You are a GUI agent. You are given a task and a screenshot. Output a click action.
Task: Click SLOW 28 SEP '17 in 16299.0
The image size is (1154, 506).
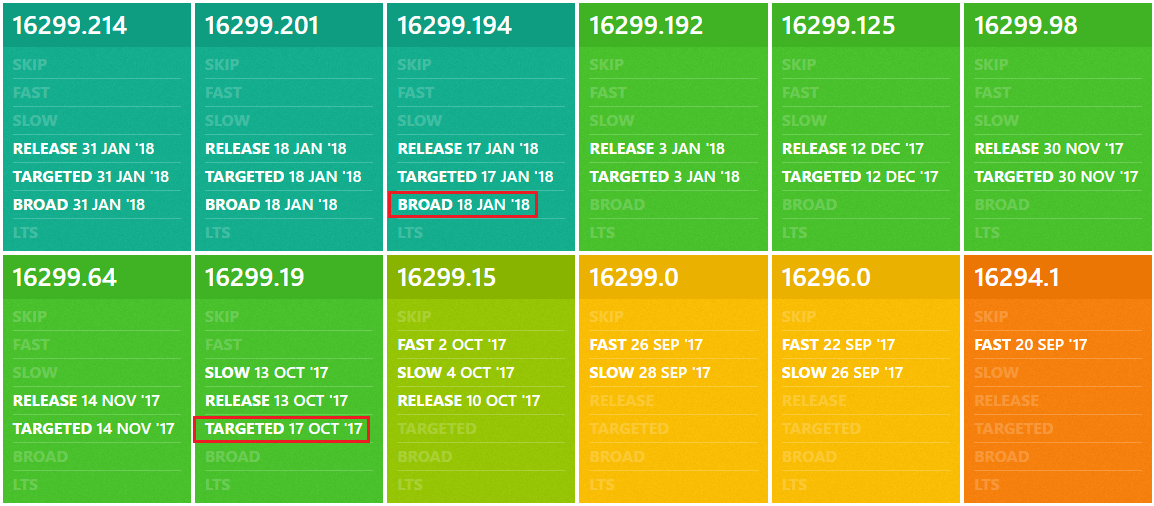point(650,373)
